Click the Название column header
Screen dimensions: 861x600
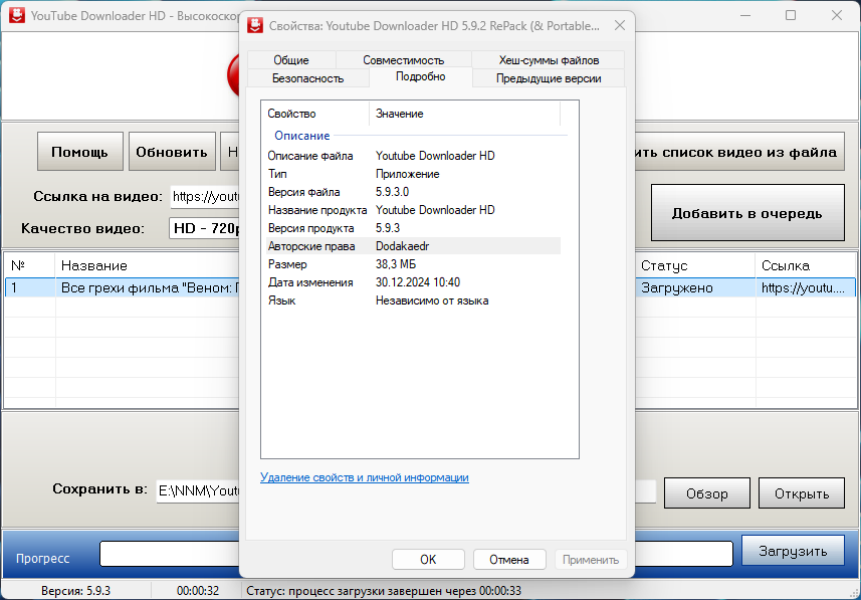tap(147, 266)
